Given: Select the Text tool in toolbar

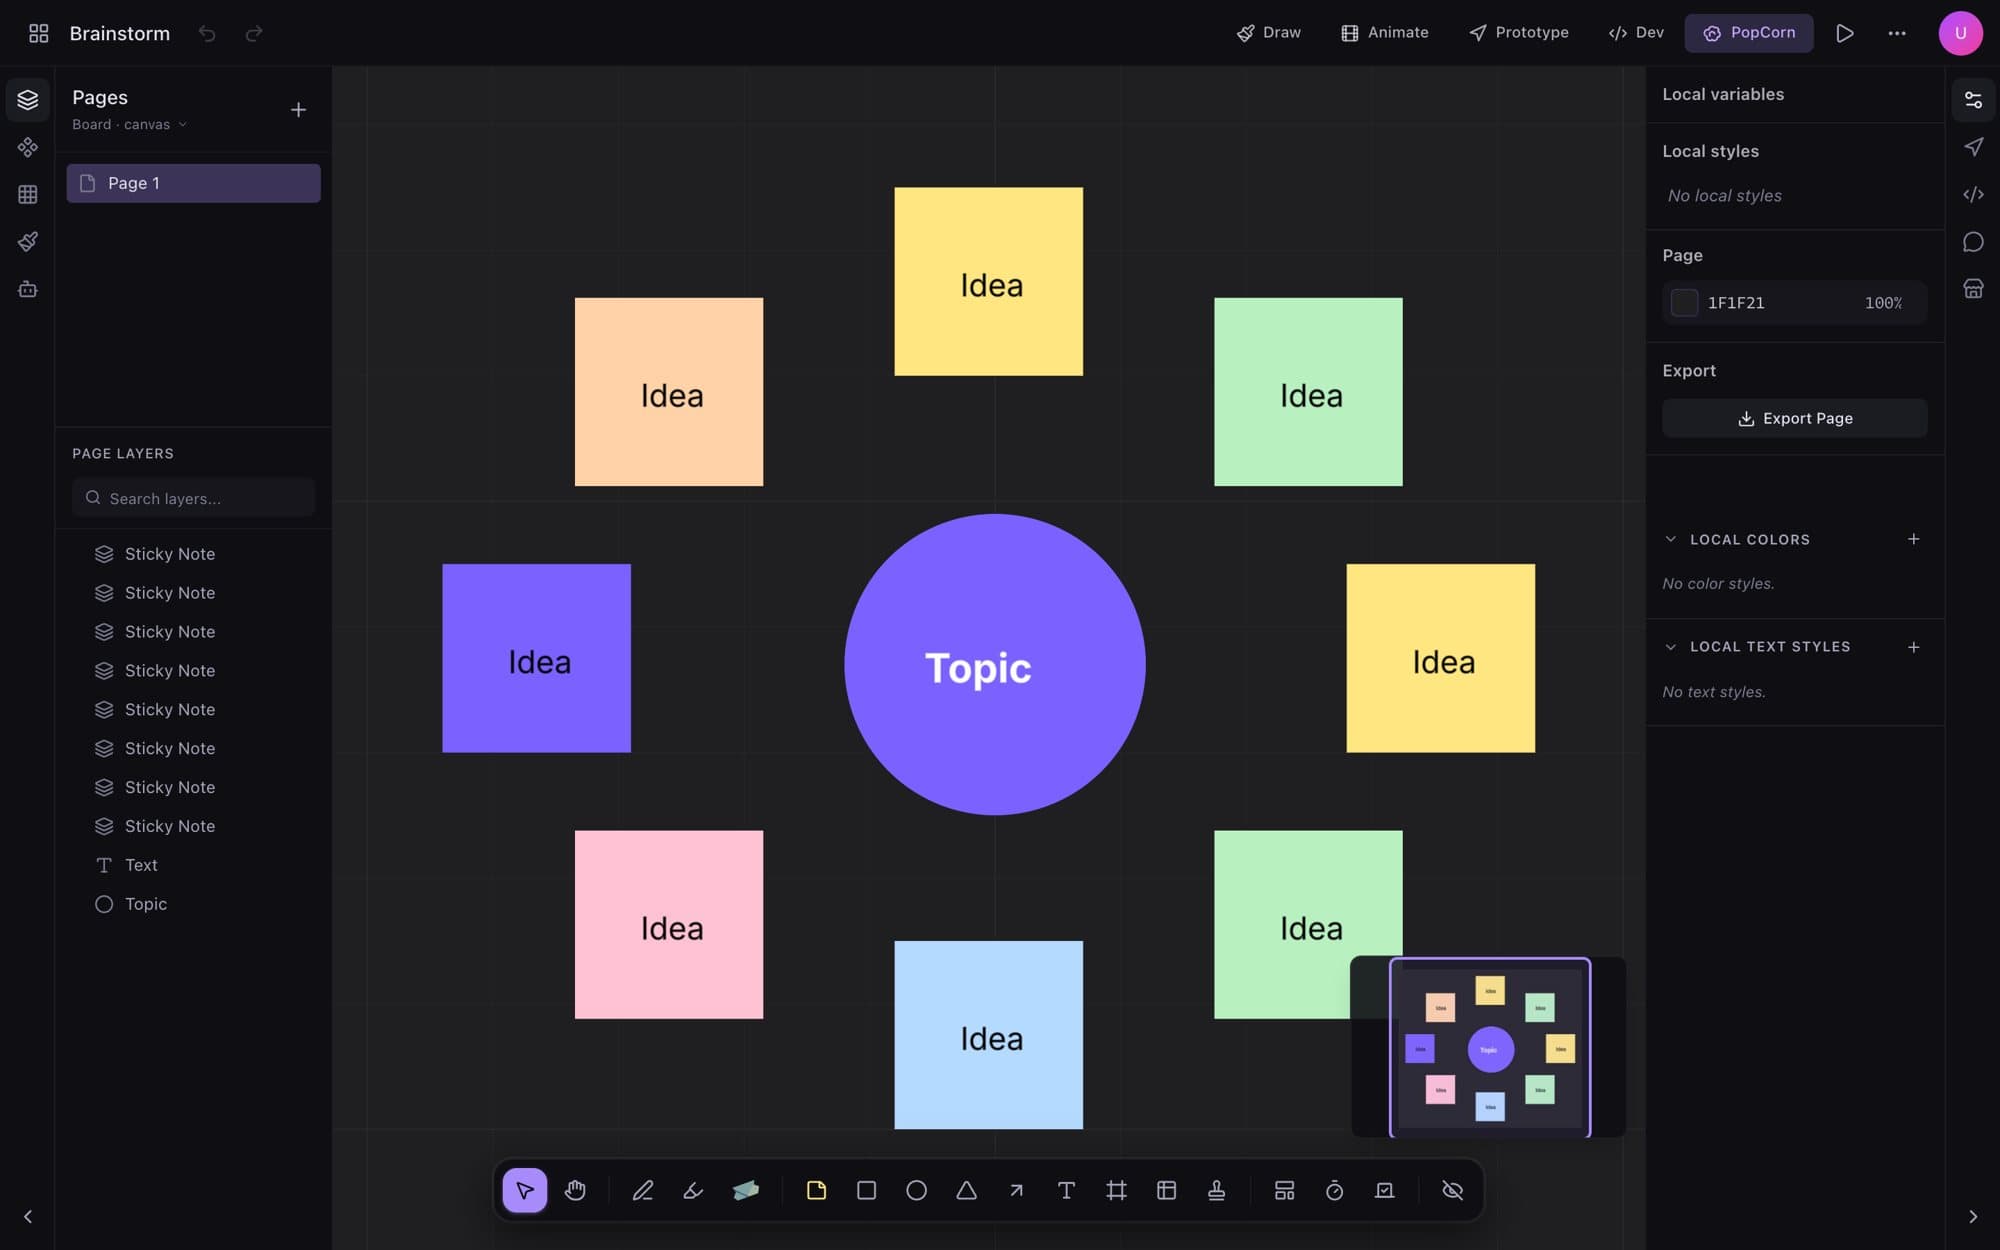Looking at the screenshot, I should pyautogui.click(x=1067, y=1190).
